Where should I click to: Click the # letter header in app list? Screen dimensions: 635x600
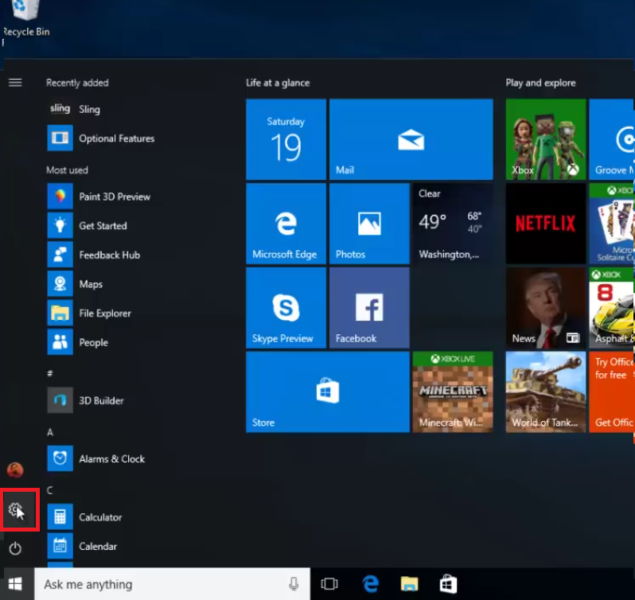tap(50, 373)
